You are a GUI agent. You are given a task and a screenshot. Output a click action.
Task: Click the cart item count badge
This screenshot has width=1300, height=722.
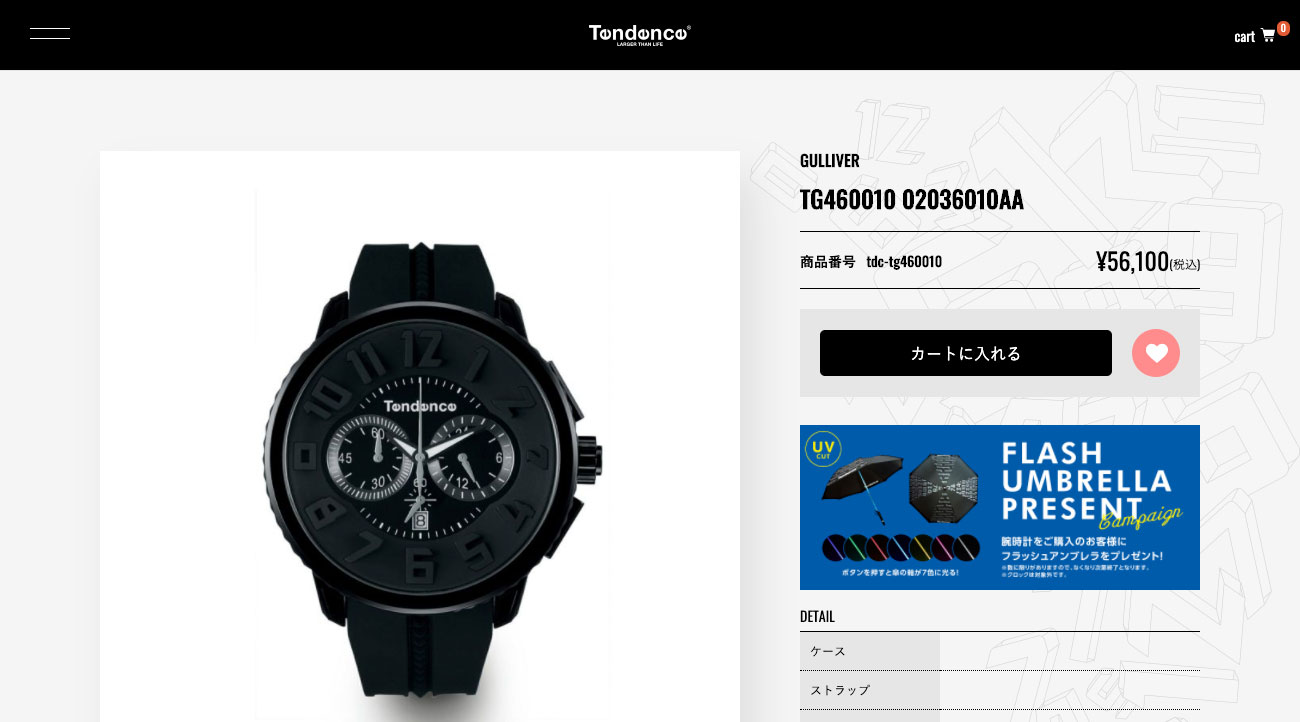pyautogui.click(x=1283, y=28)
